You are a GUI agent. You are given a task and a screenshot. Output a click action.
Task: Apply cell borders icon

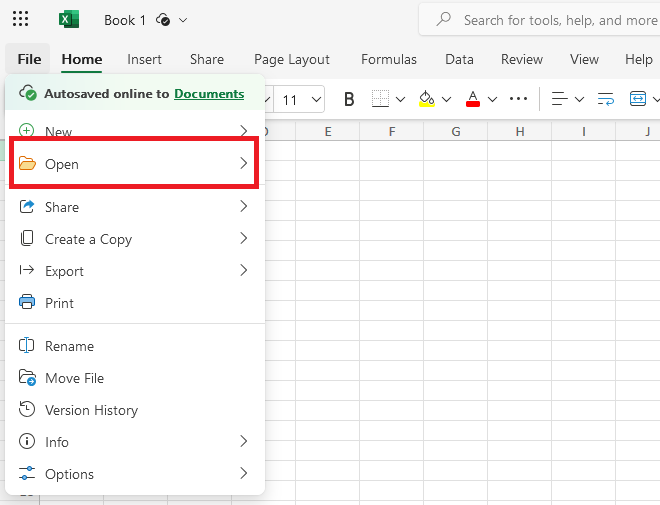tap(380, 99)
